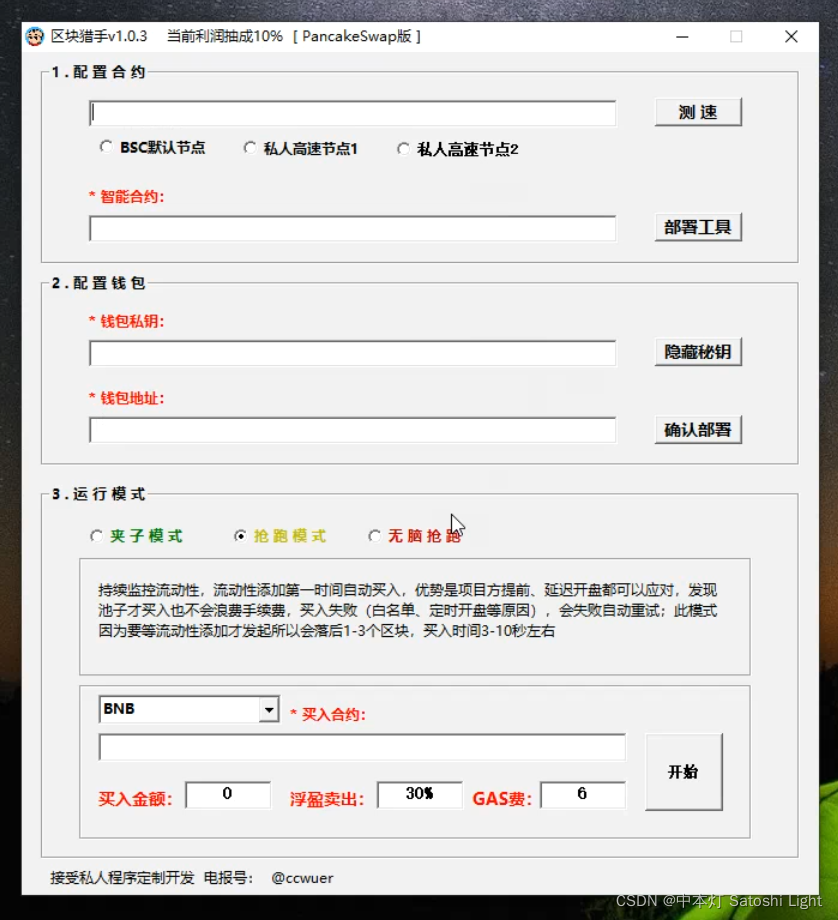This screenshot has height=920, width=838.
Task: Click the 测速 speed test button
Action: click(698, 112)
